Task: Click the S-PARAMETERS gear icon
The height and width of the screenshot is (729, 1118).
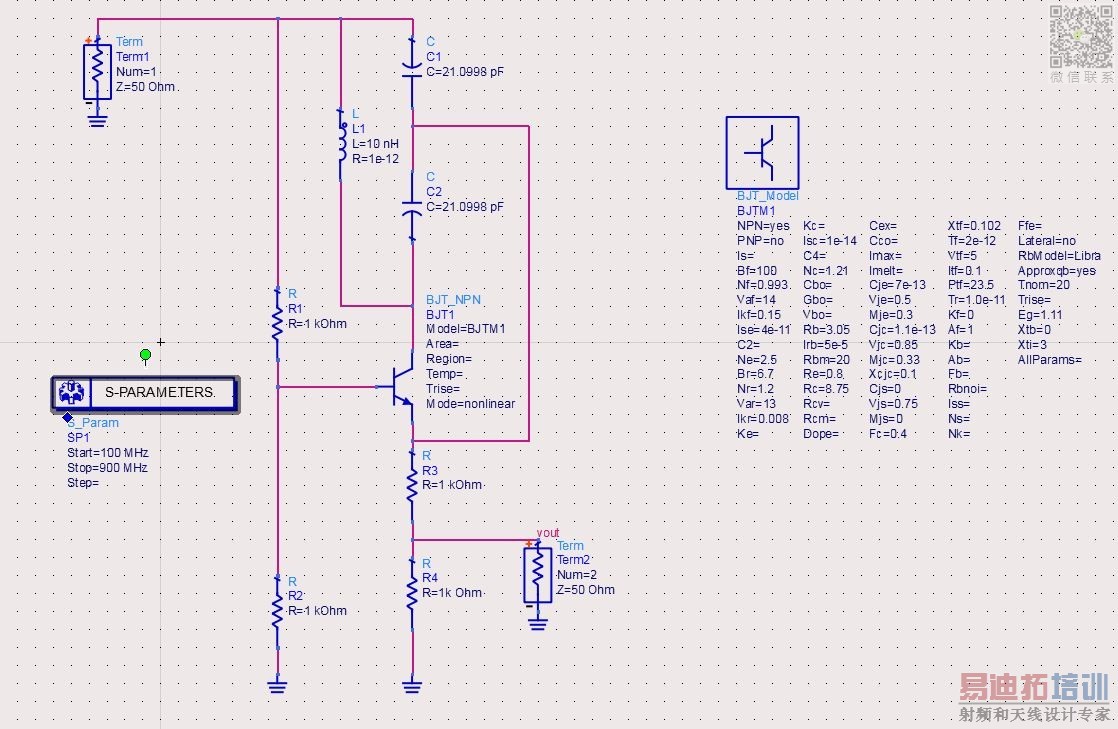Action: click(71, 392)
